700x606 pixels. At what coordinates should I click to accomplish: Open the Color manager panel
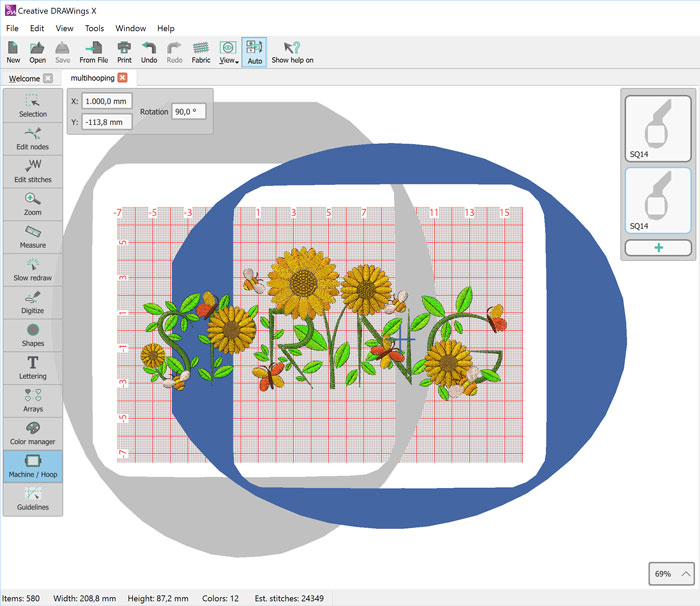(x=33, y=432)
